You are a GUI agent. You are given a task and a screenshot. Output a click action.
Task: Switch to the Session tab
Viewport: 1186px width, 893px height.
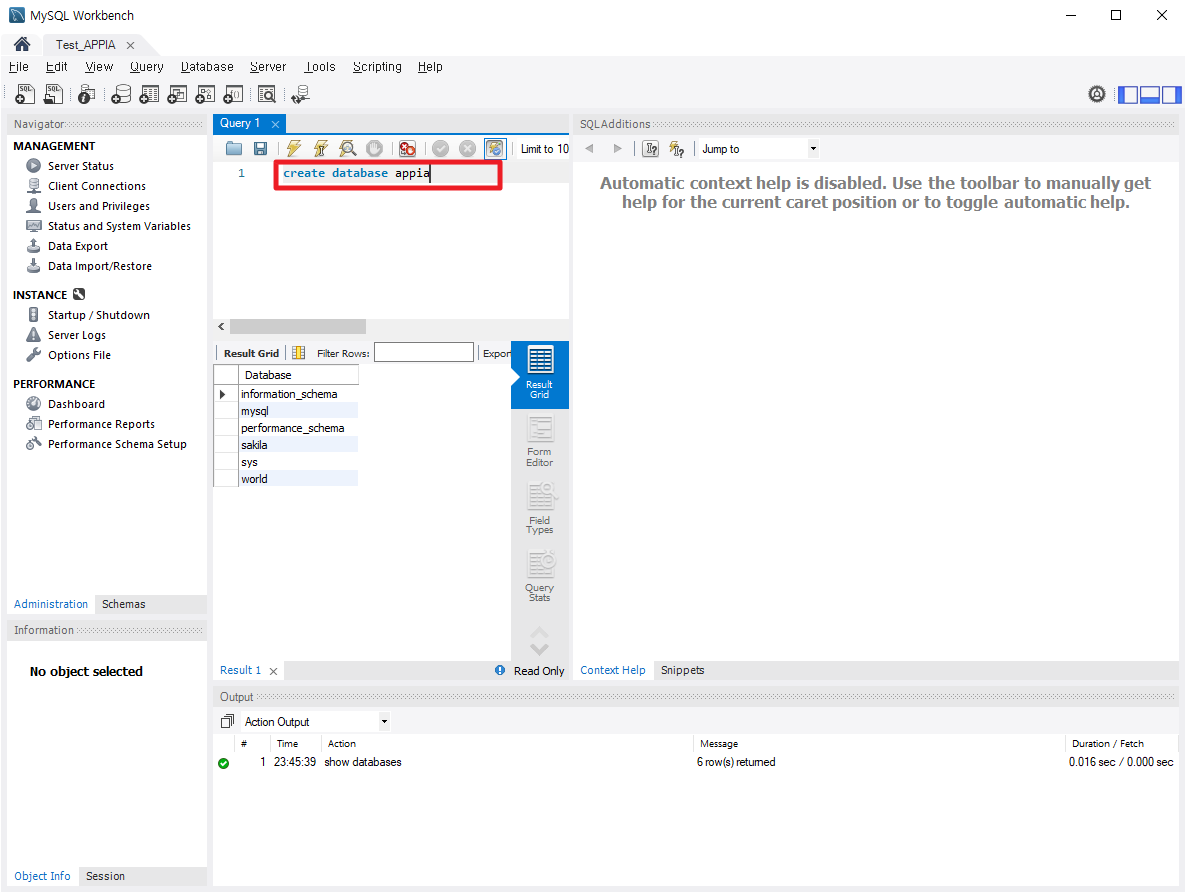(x=105, y=876)
